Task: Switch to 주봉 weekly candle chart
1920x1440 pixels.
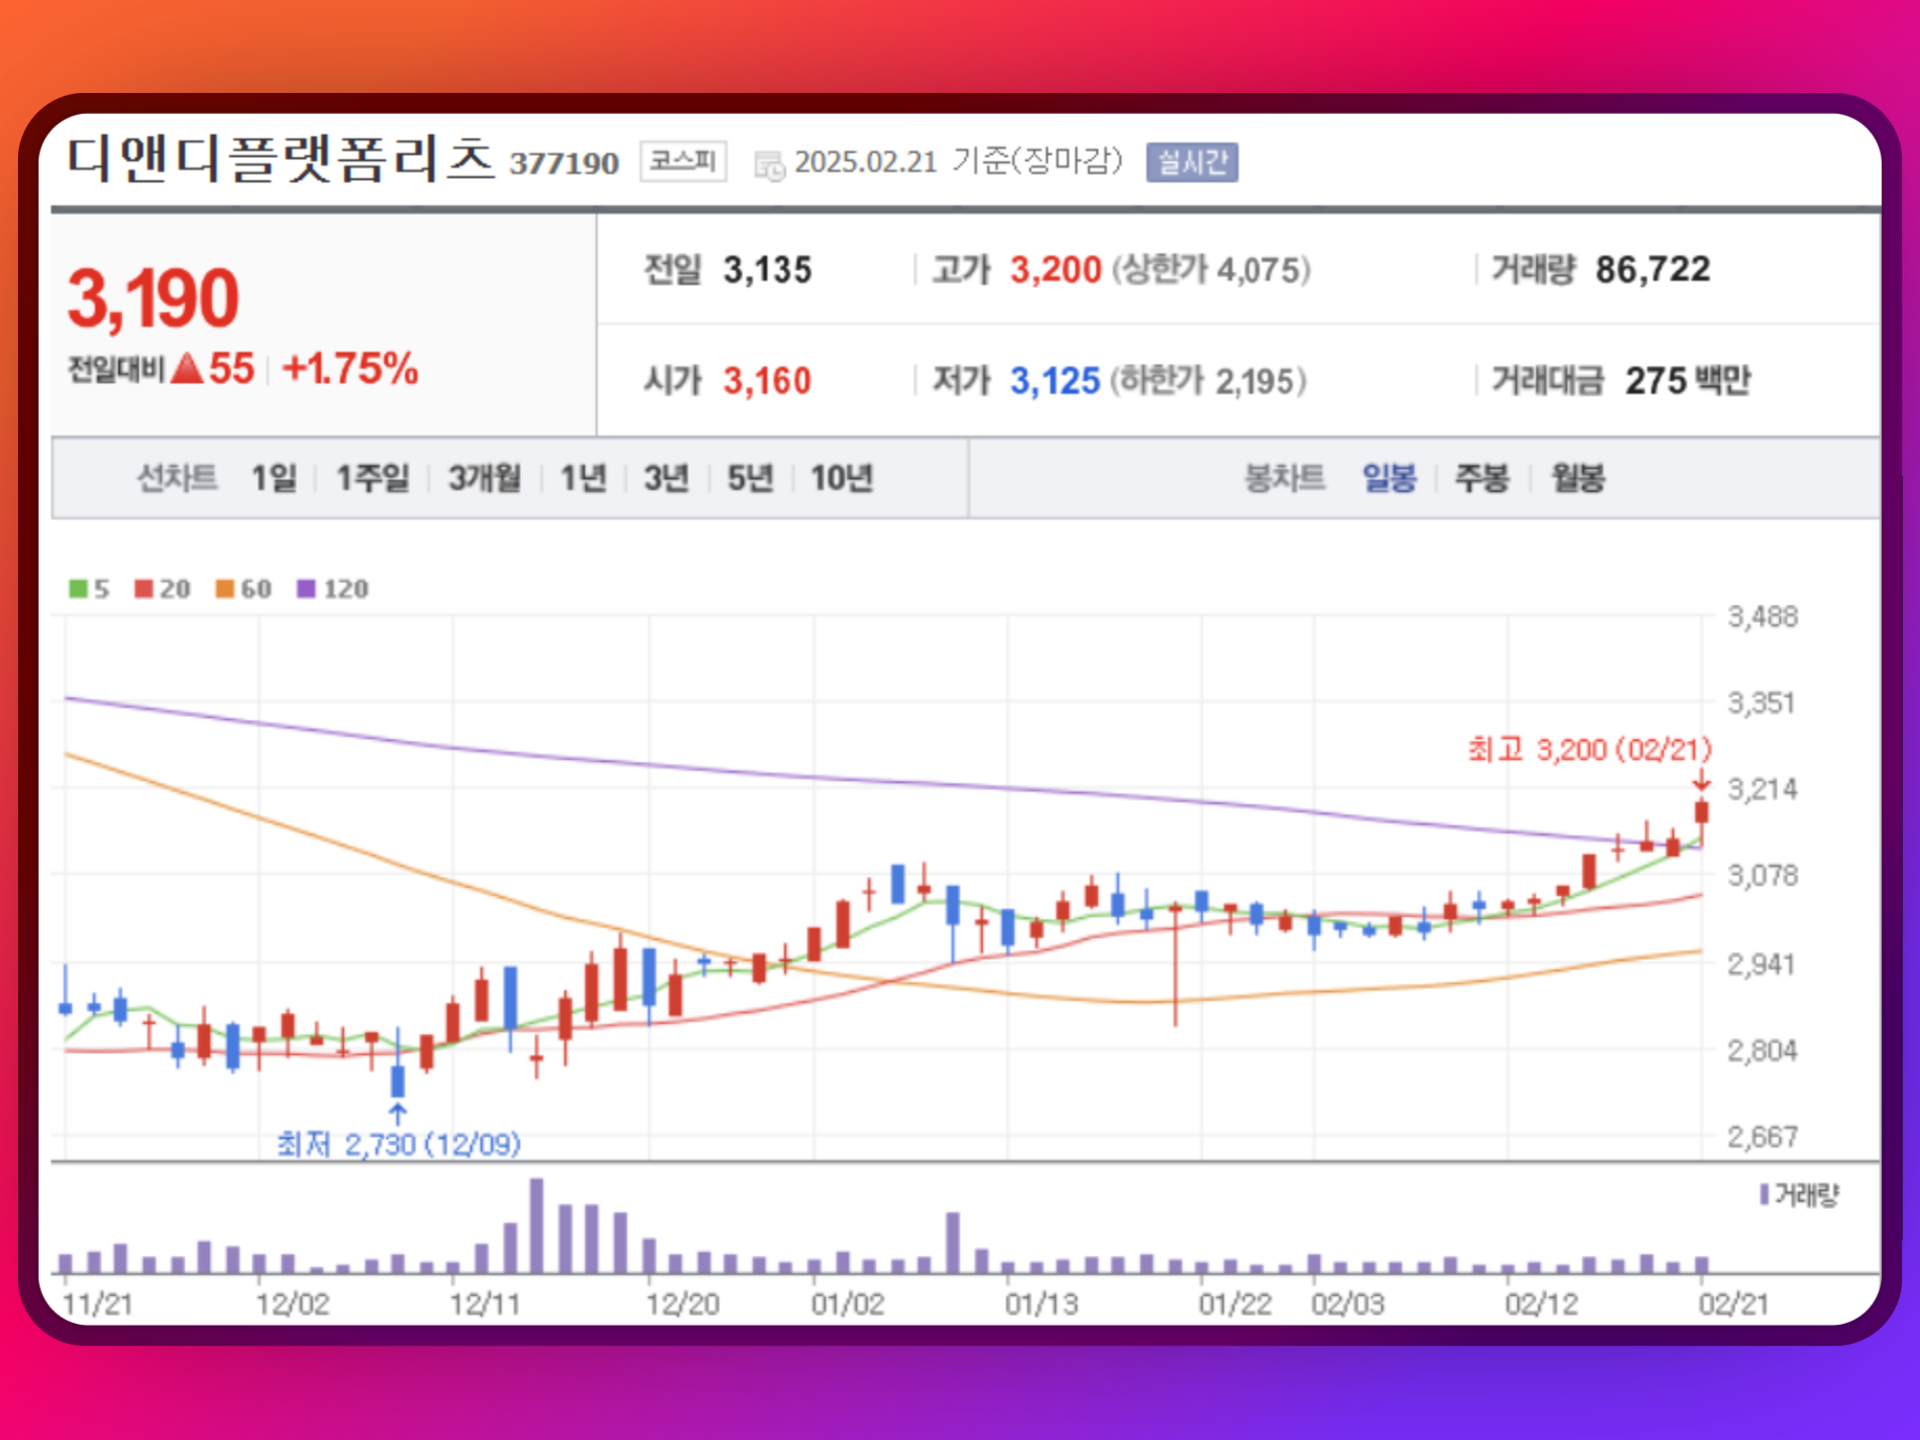Action: [1481, 478]
